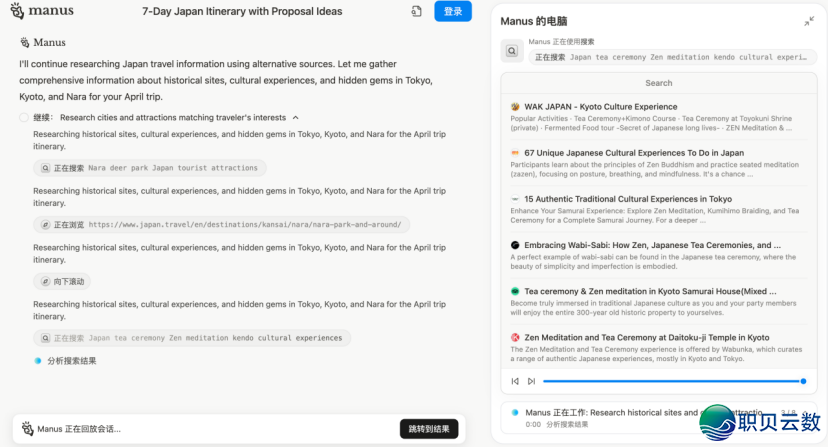Open Tea ceremony & Zen meditation Samurai House result
The height and width of the screenshot is (447, 828).
tap(650, 291)
